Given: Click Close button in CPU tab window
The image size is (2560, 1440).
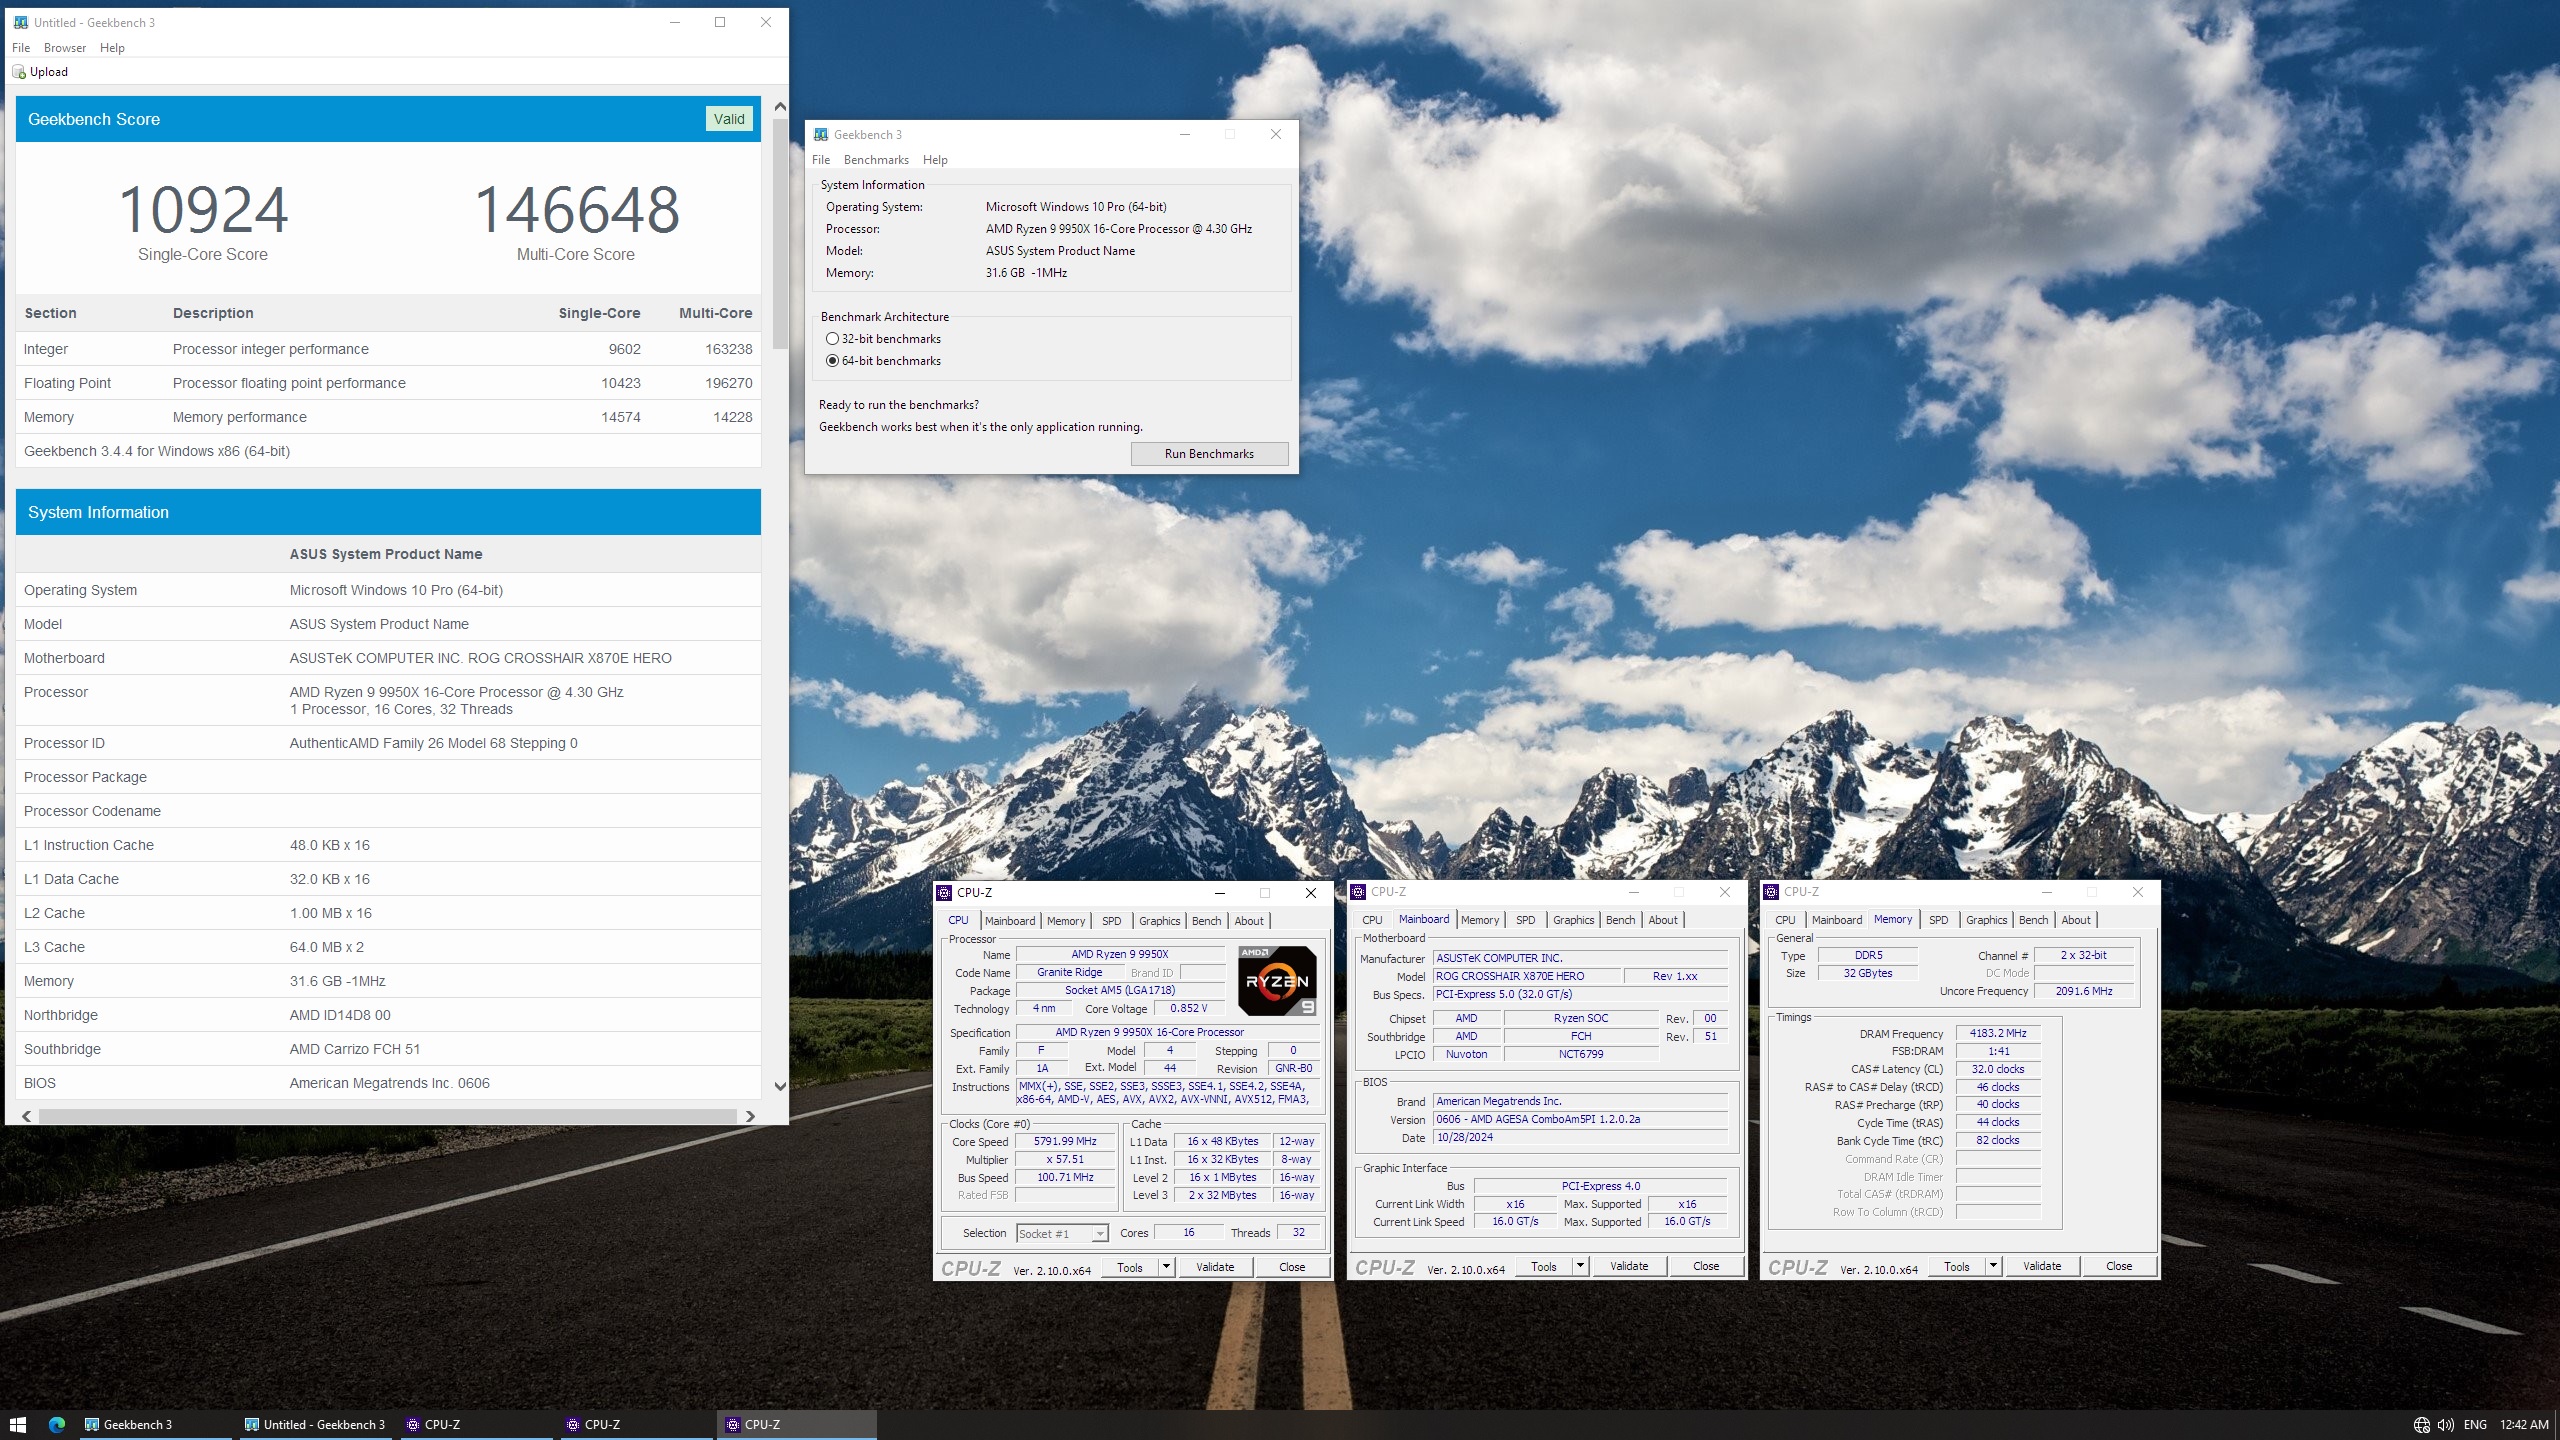Looking at the screenshot, I should (1292, 1267).
